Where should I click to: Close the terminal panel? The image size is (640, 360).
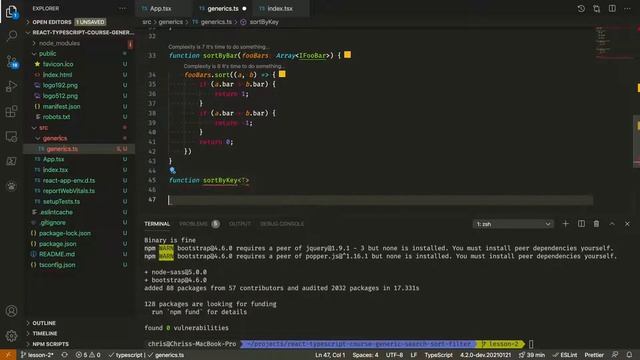coord(627,224)
